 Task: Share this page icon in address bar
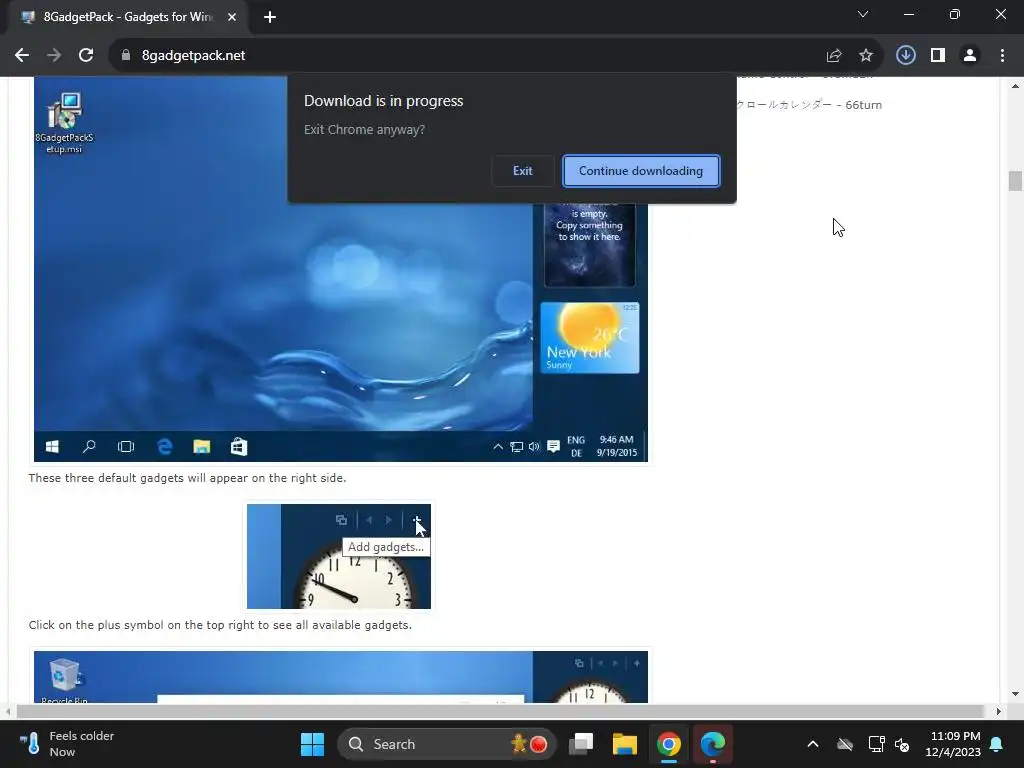[x=833, y=56]
